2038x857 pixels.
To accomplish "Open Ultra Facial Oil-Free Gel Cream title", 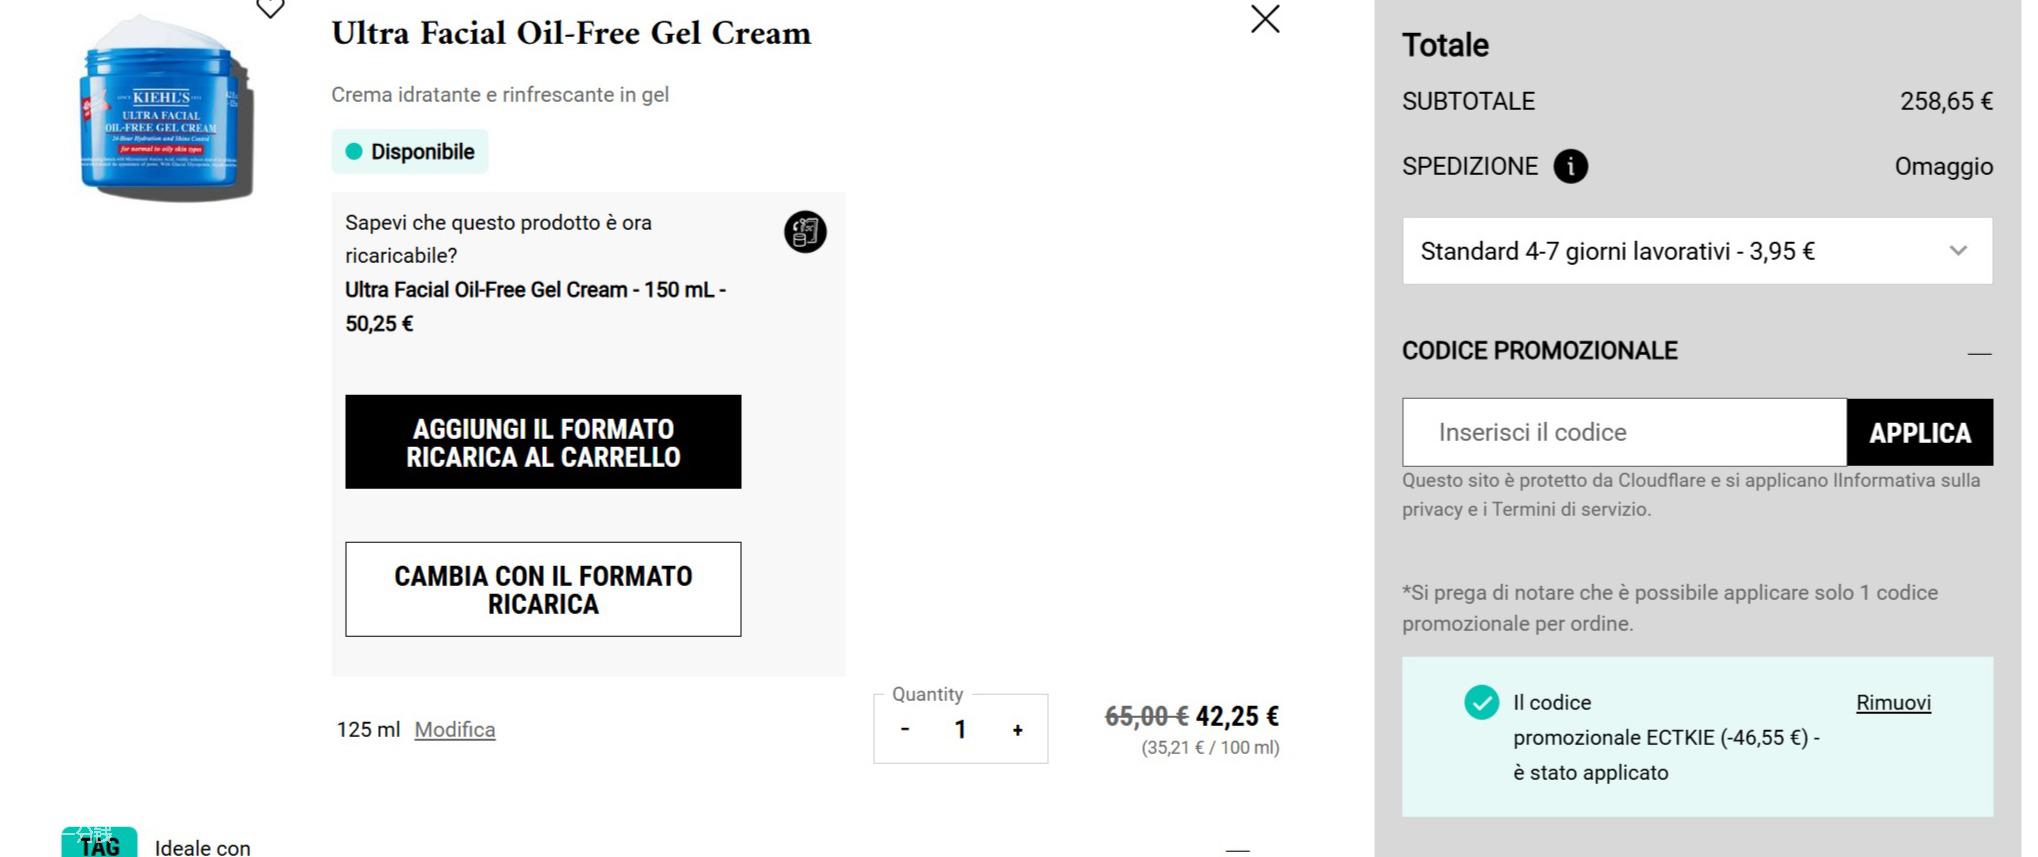I will pos(571,34).
